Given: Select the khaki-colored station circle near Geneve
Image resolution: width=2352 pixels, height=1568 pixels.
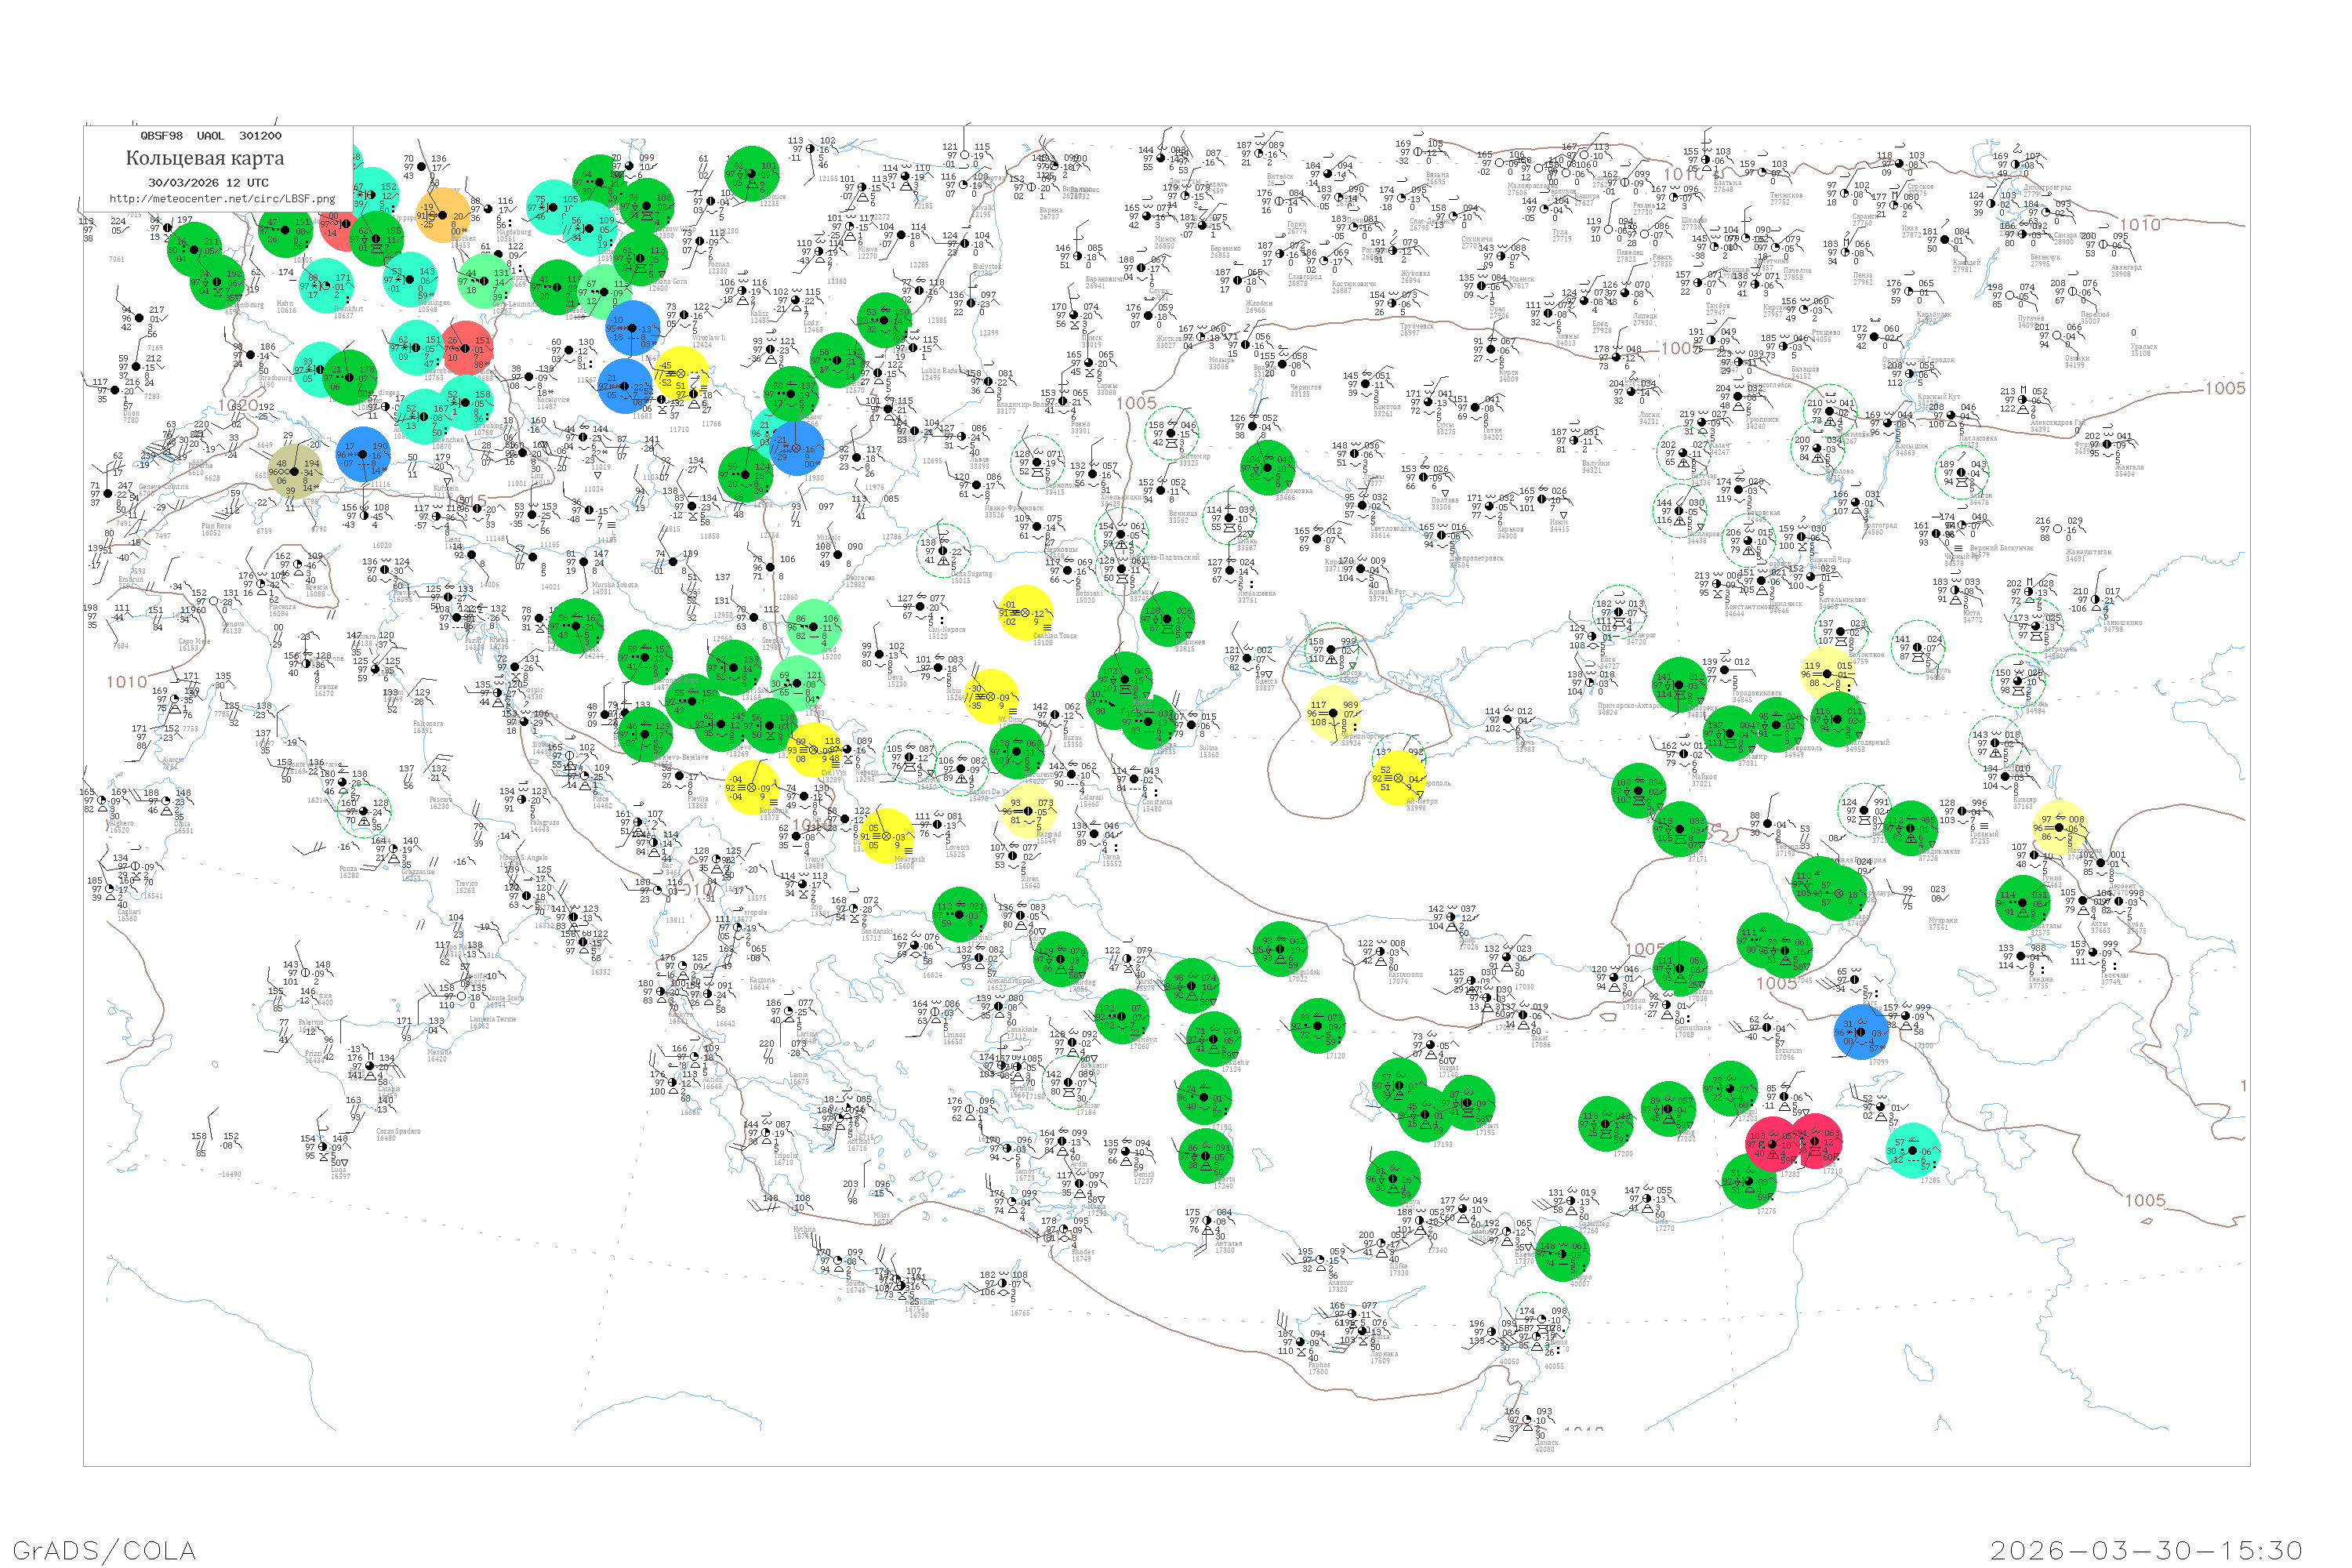Looking at the screenshot, I should [295, 472].
